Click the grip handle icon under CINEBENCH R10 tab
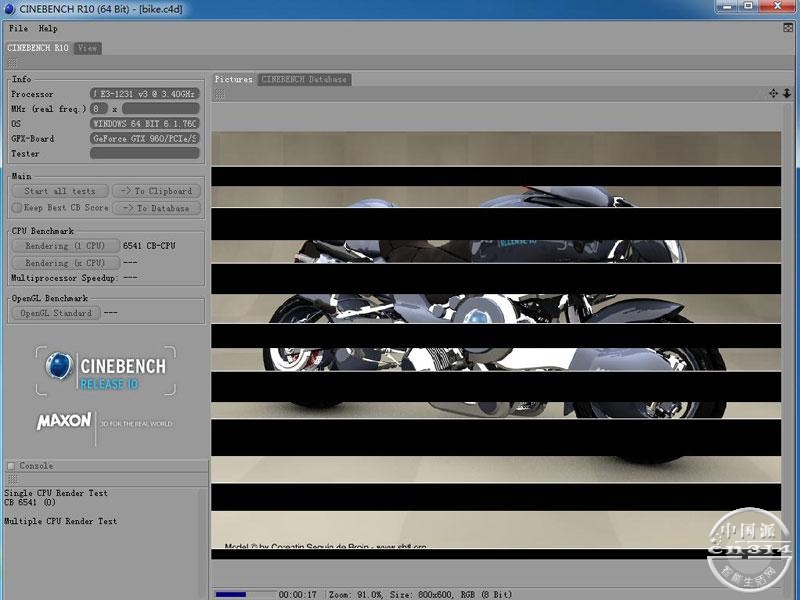 [x=11, y=62]
